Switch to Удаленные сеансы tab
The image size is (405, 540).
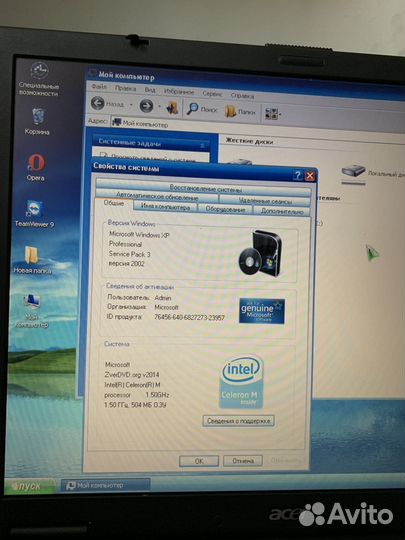pos(265,200)
